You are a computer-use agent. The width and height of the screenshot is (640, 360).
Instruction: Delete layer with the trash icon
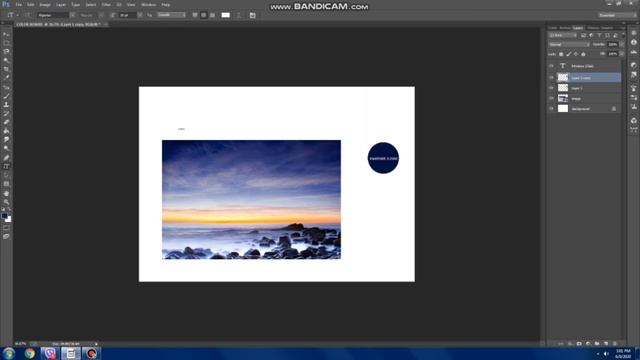(615, 344)
